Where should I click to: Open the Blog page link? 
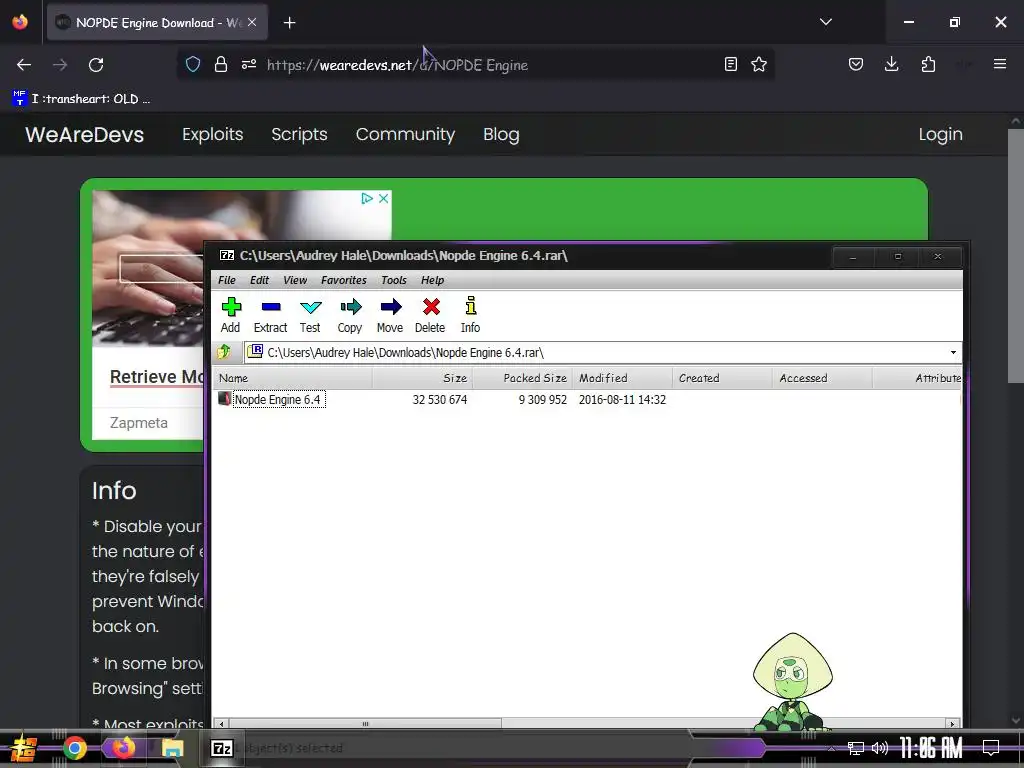click(x=502, y=135)
